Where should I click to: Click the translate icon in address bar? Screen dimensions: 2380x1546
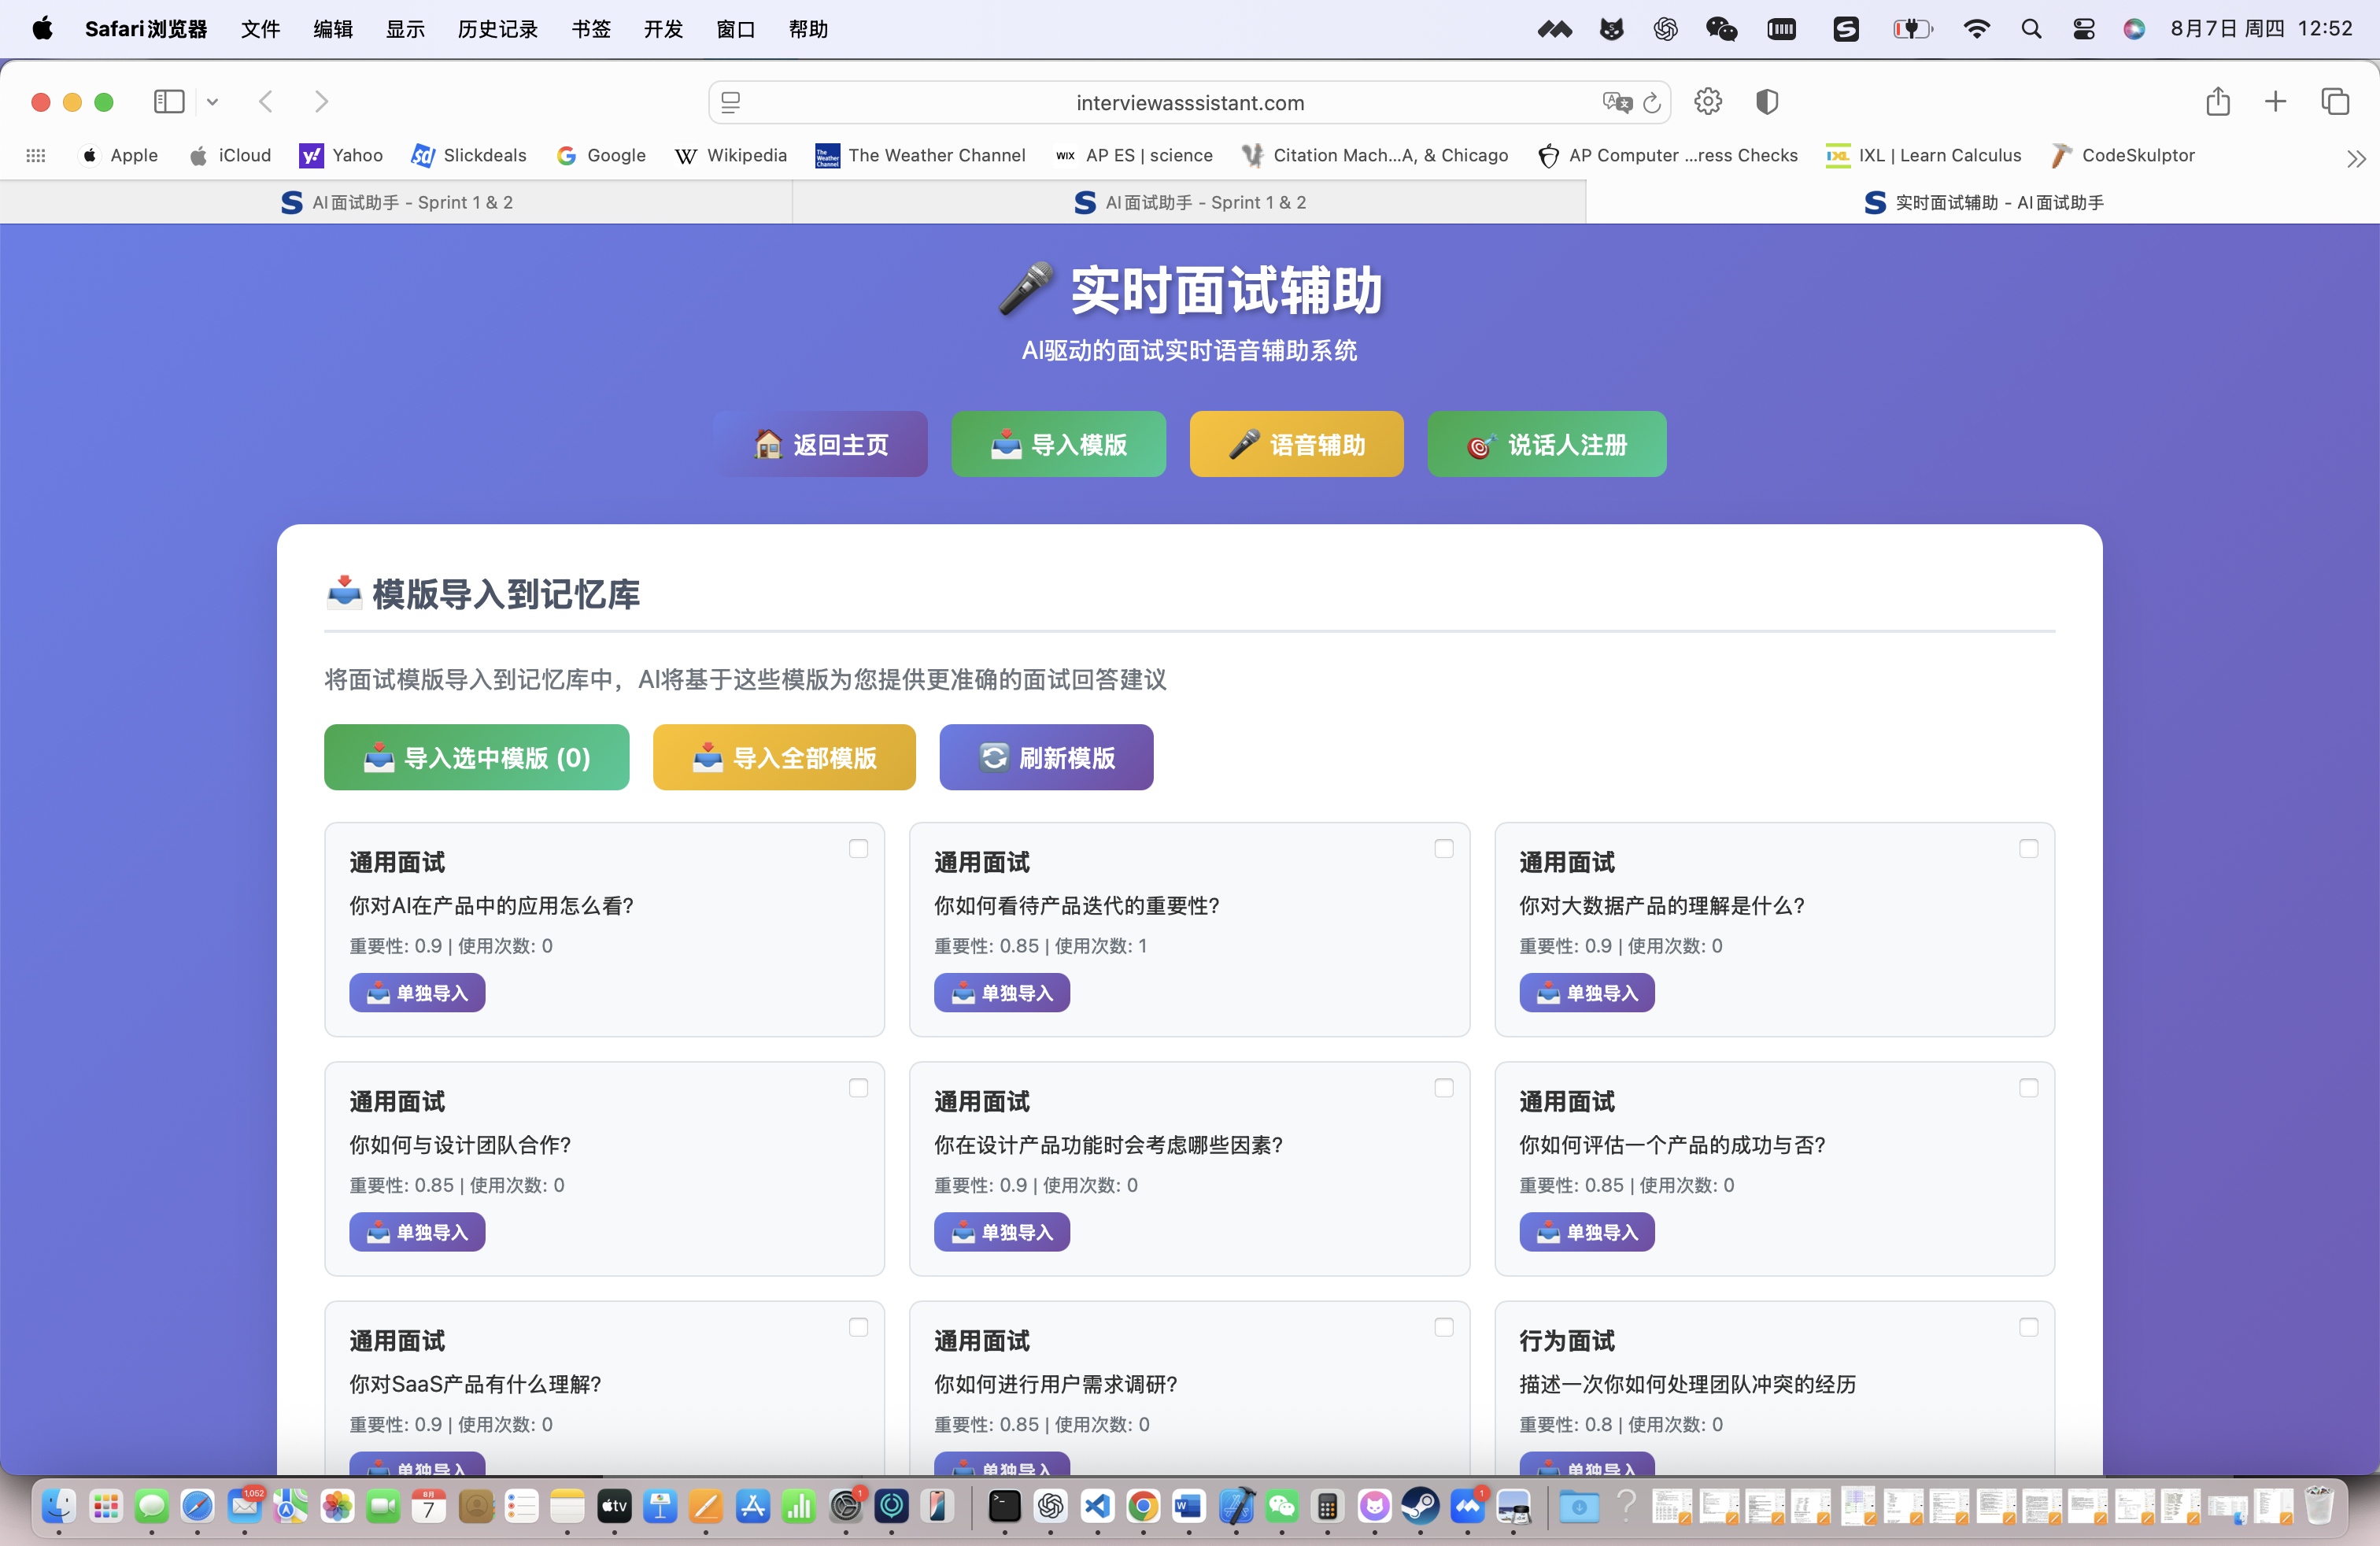pyautogui.click(x=1616, y=102)
